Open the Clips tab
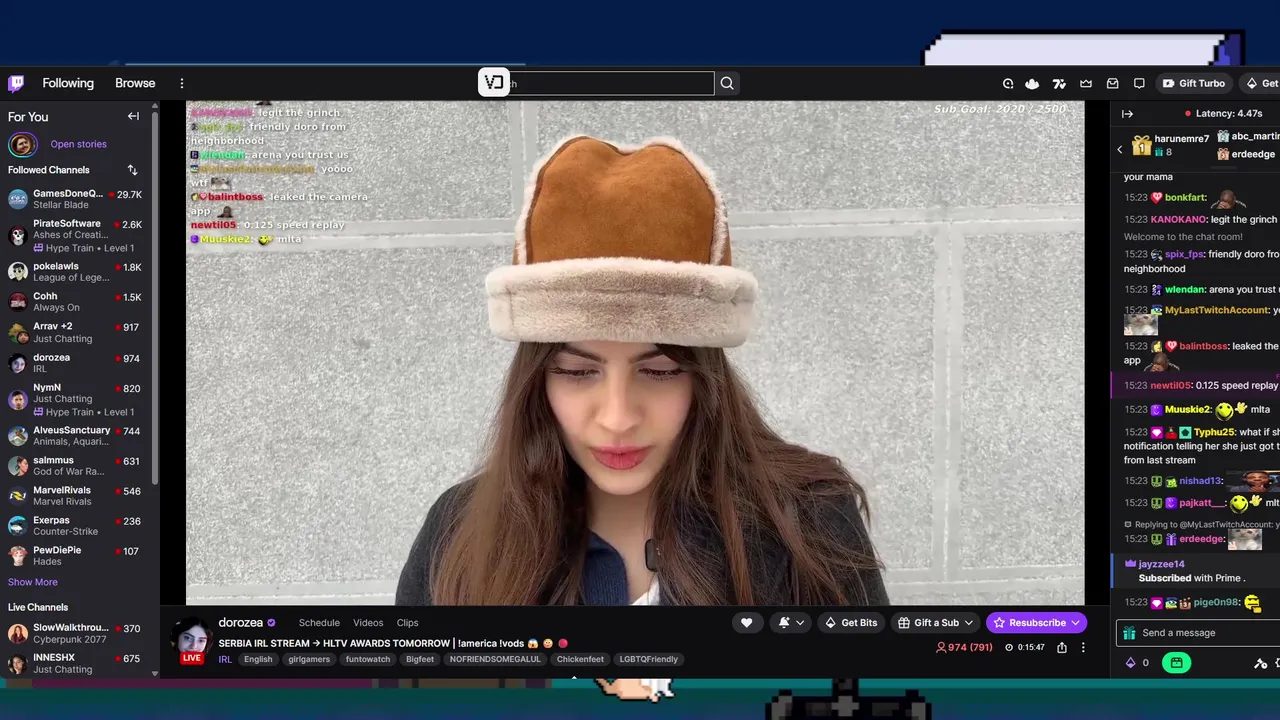Screen dimensions: 1280x720 (407, 623)
